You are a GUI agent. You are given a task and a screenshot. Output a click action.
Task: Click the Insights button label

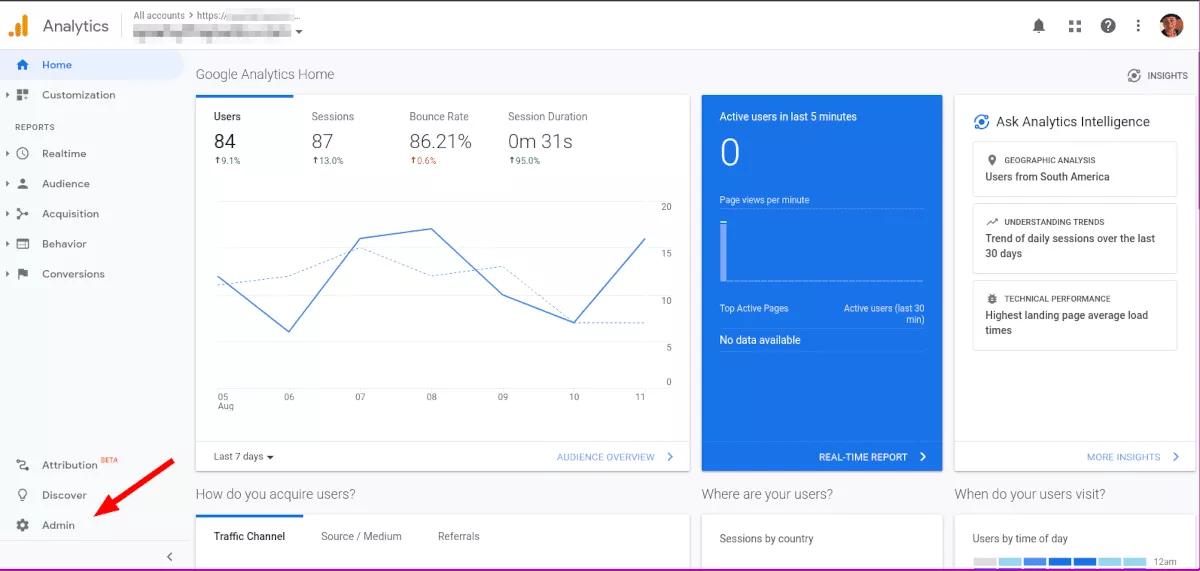[1167, 76]
